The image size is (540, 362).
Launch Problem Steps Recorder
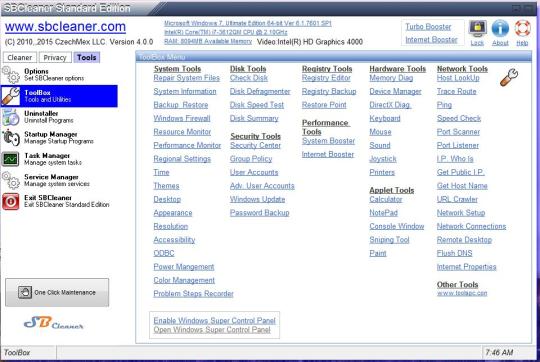[194, 294]
